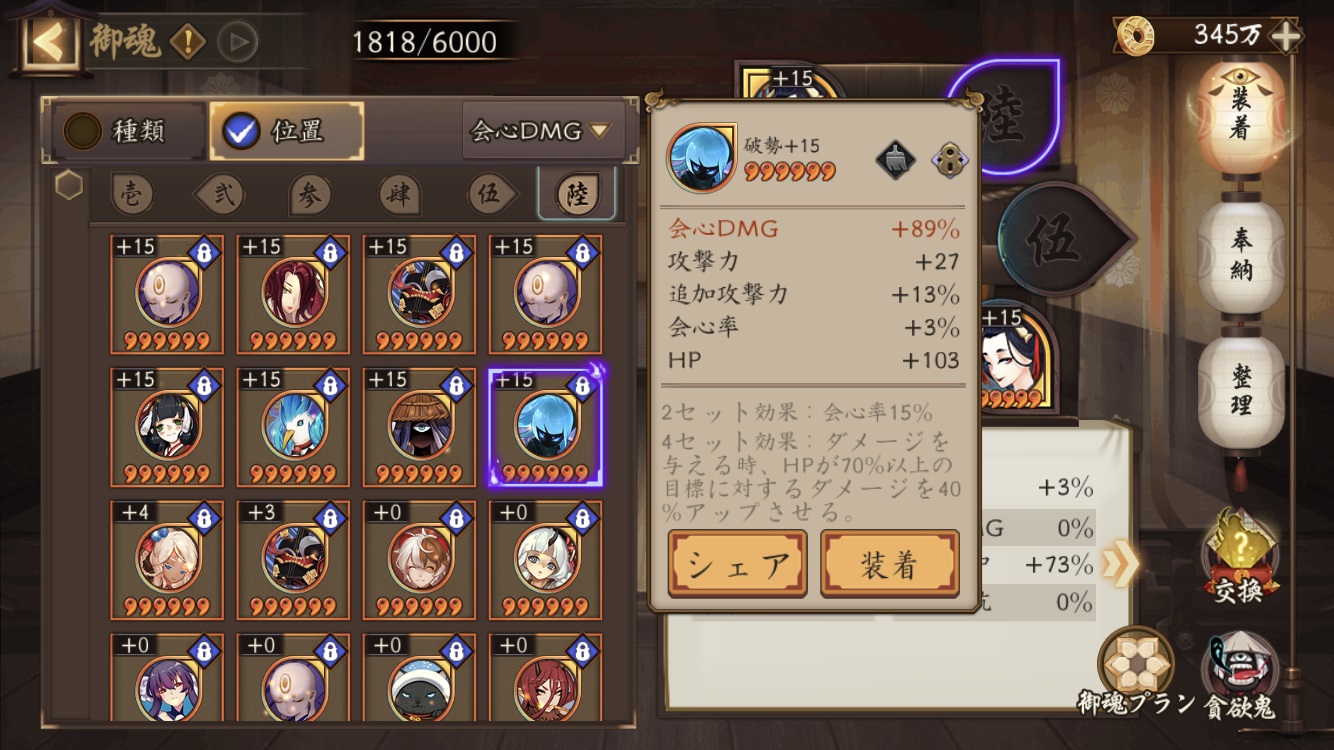The height and width of the screenshot is (750, 1334).
Task: Open 御魂プラン icon
Action: [1135, 662]
